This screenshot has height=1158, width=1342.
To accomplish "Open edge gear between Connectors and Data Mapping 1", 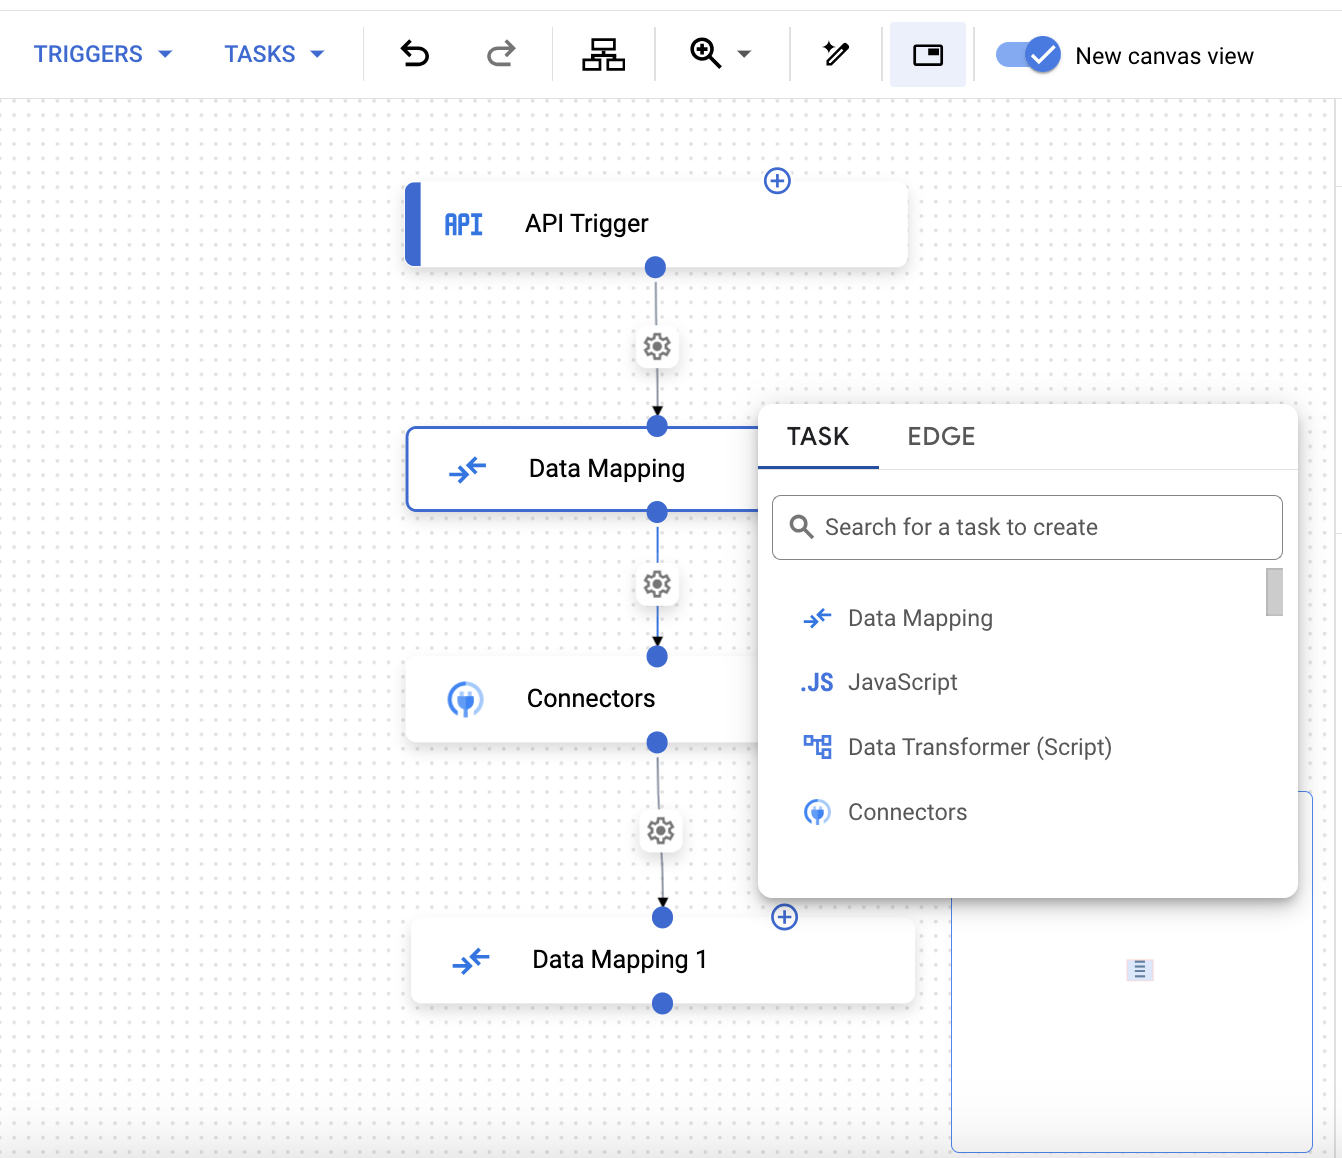I will pos(660,831).
